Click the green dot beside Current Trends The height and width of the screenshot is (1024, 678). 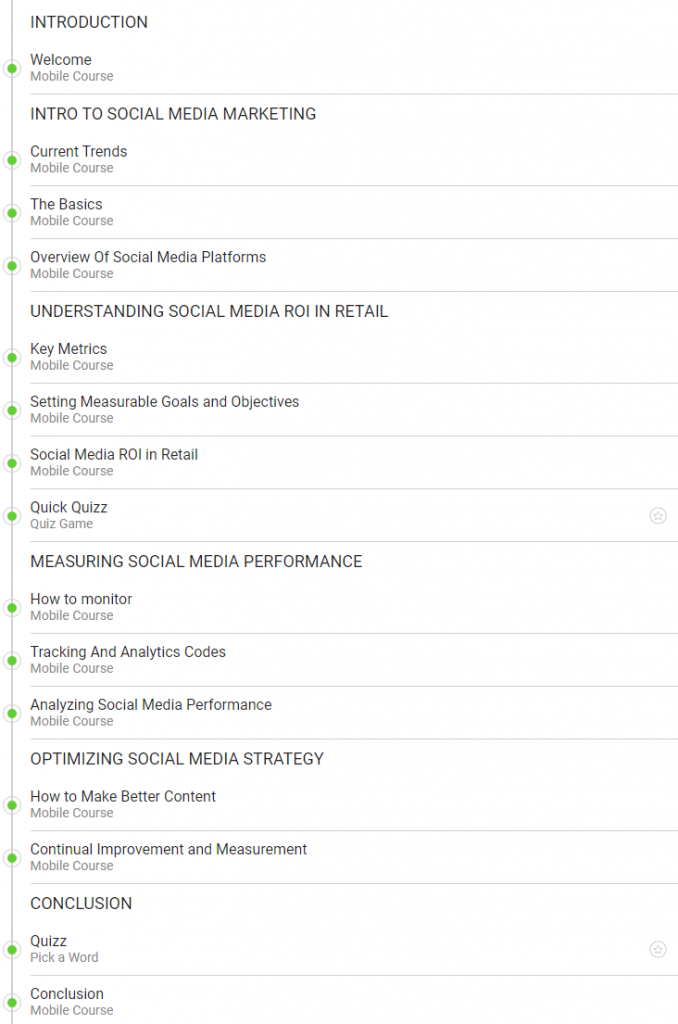12,160
